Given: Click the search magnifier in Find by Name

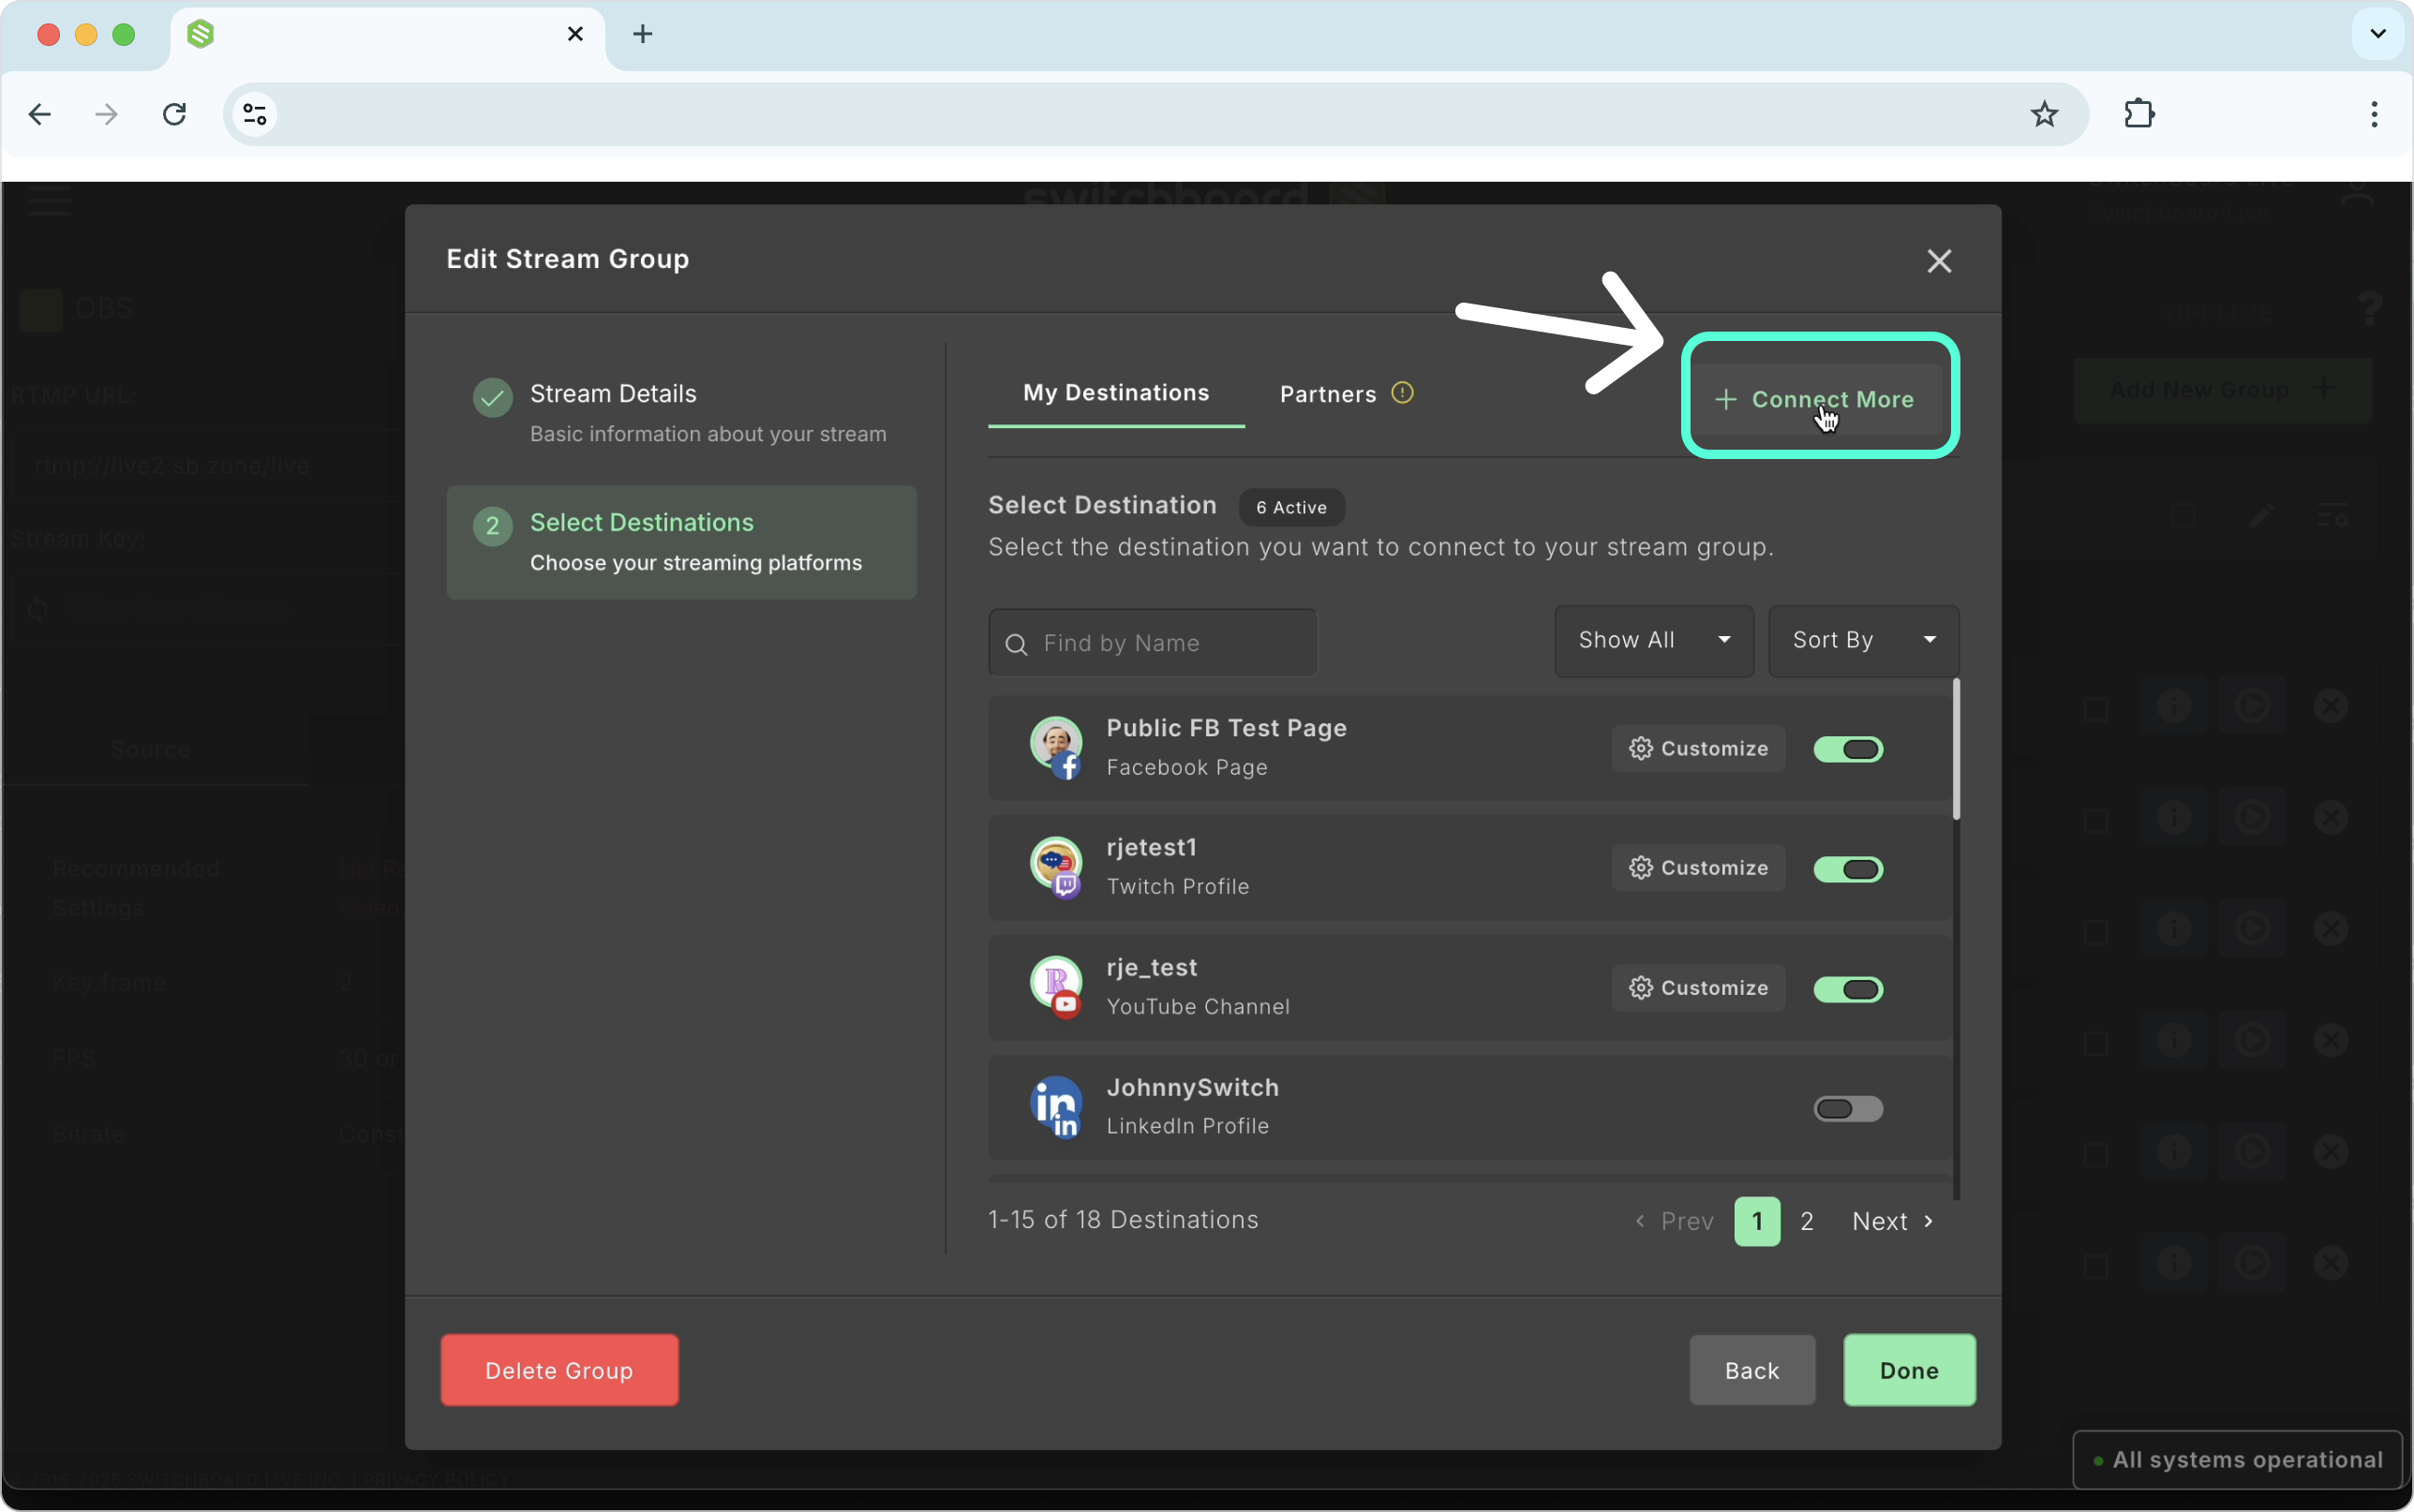Looking at the screenshot, I should (x=1018, y=644).
